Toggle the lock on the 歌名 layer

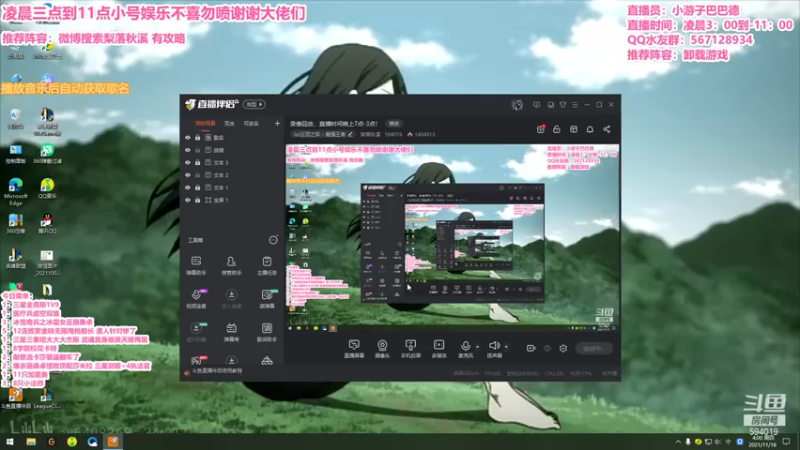(x=197, y=138)
